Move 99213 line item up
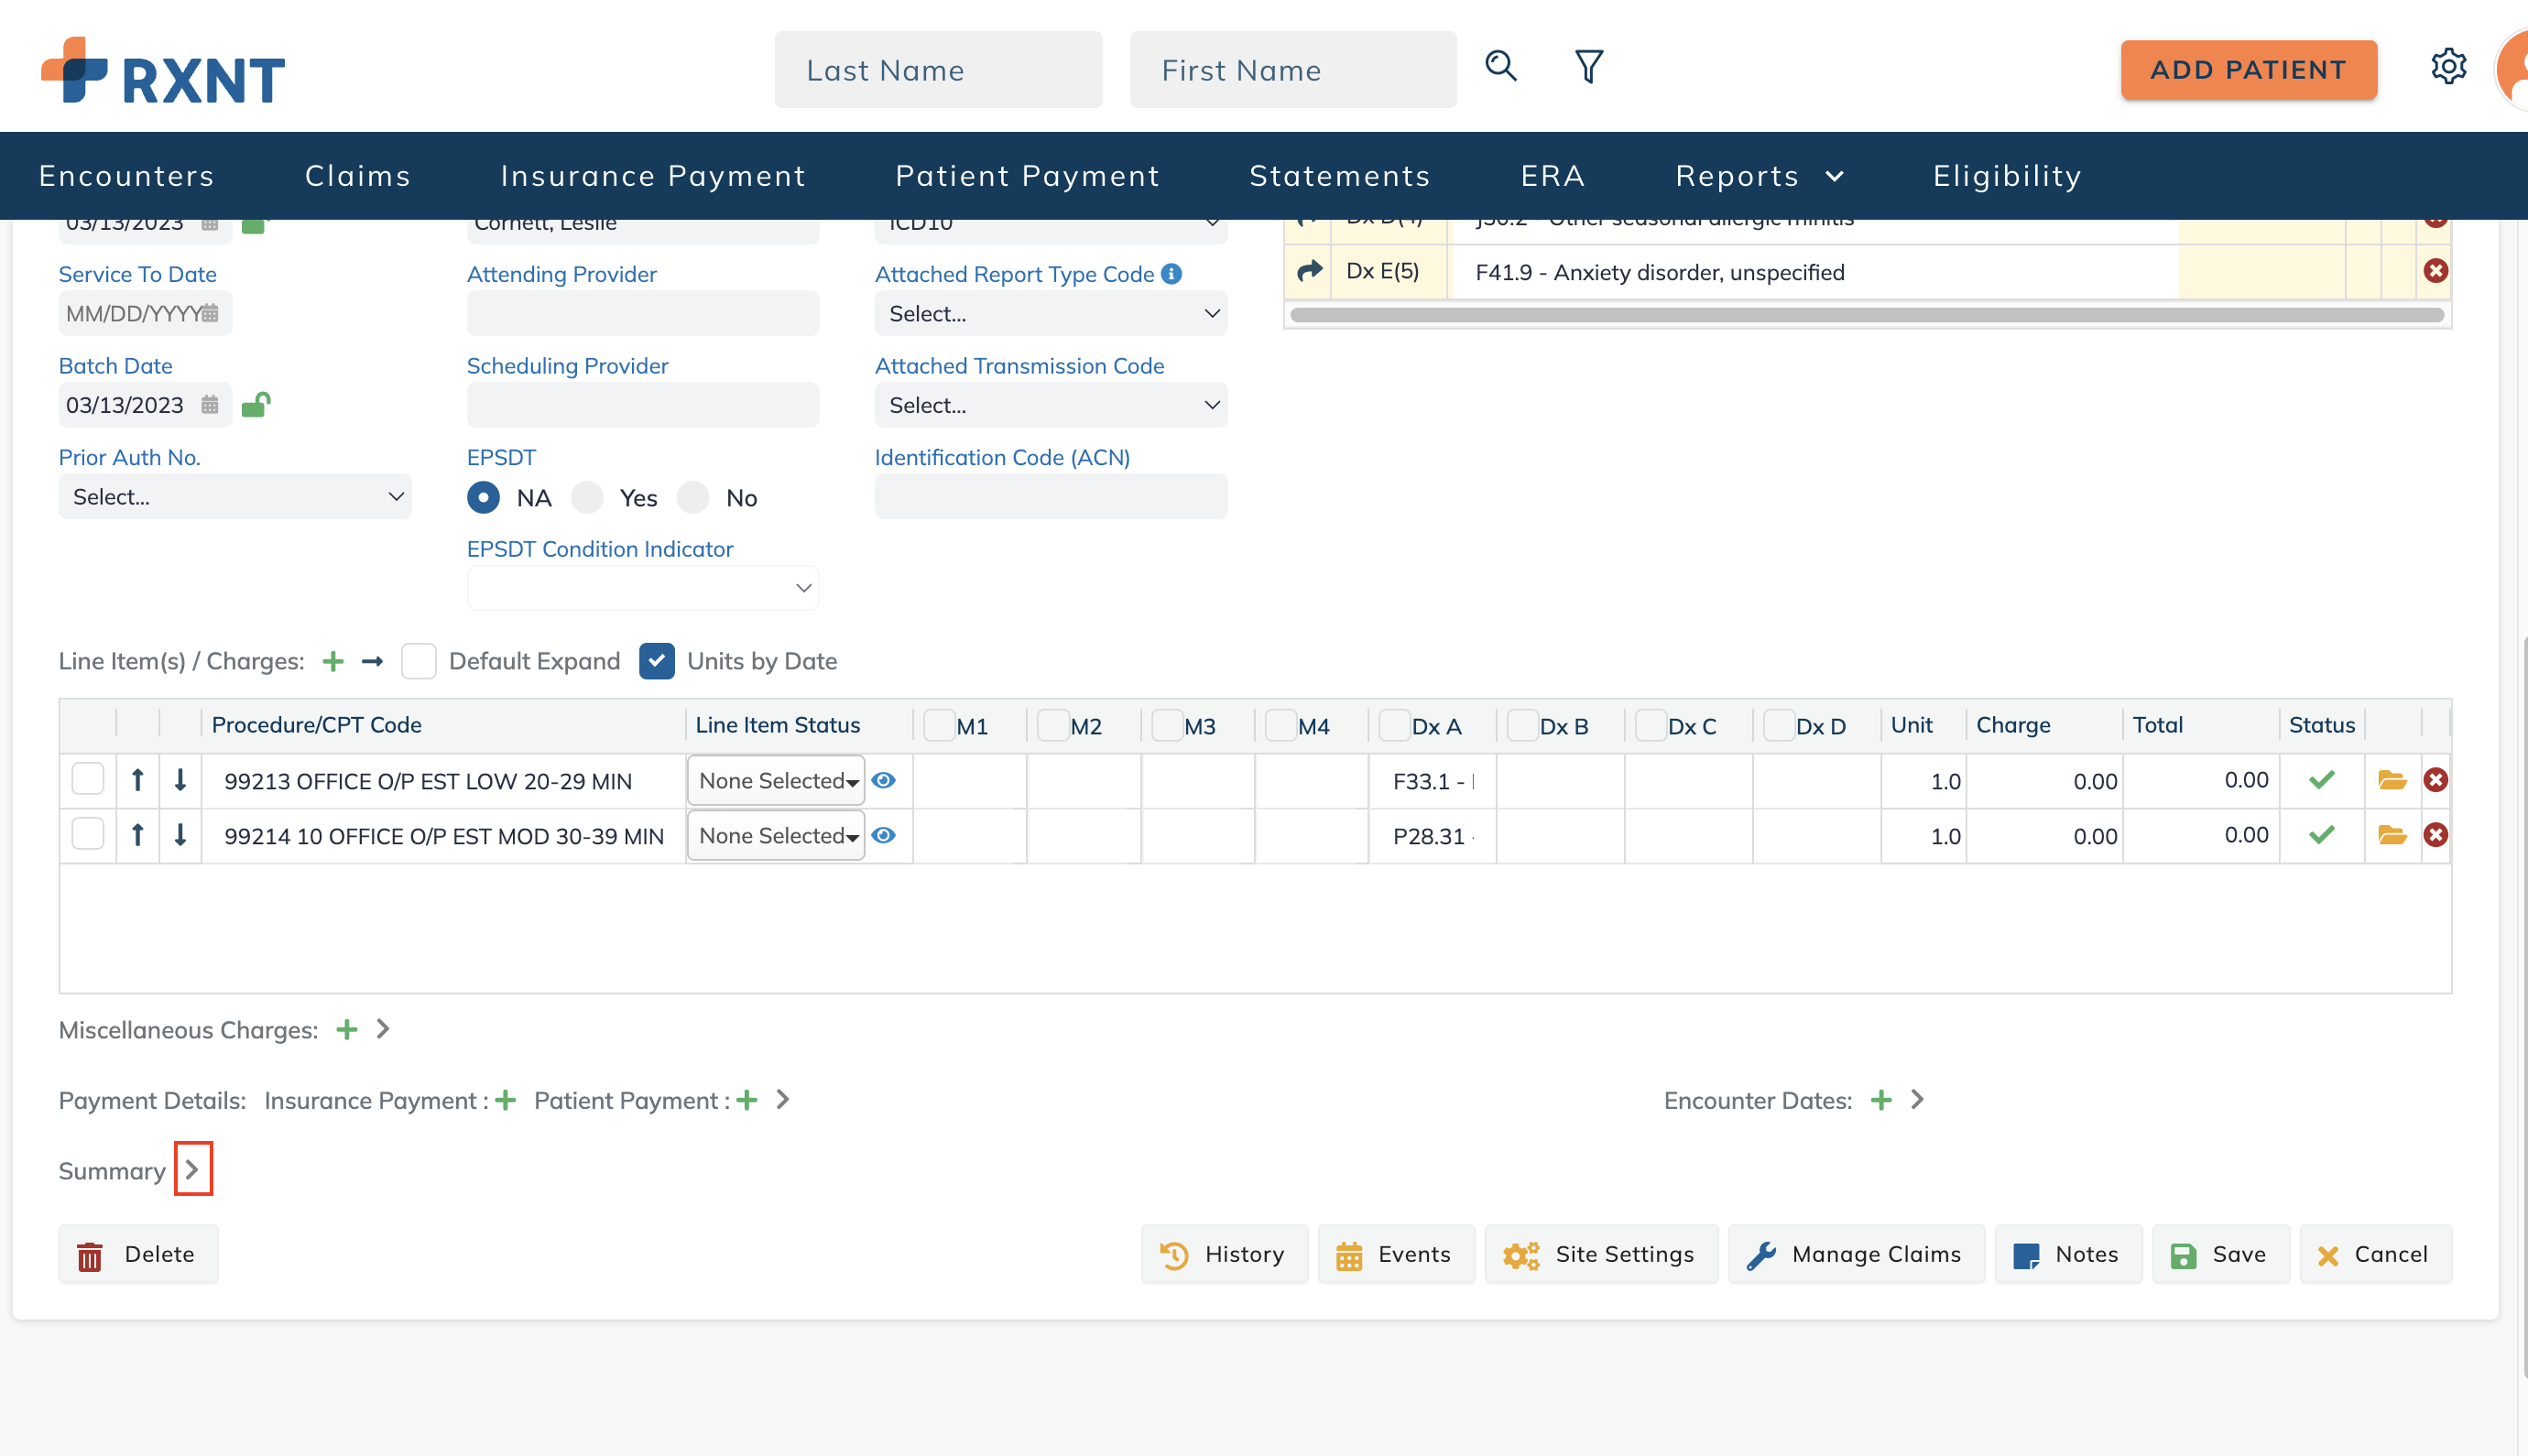The width and height of the screenshot is (2528, 1456). point(138,780)
